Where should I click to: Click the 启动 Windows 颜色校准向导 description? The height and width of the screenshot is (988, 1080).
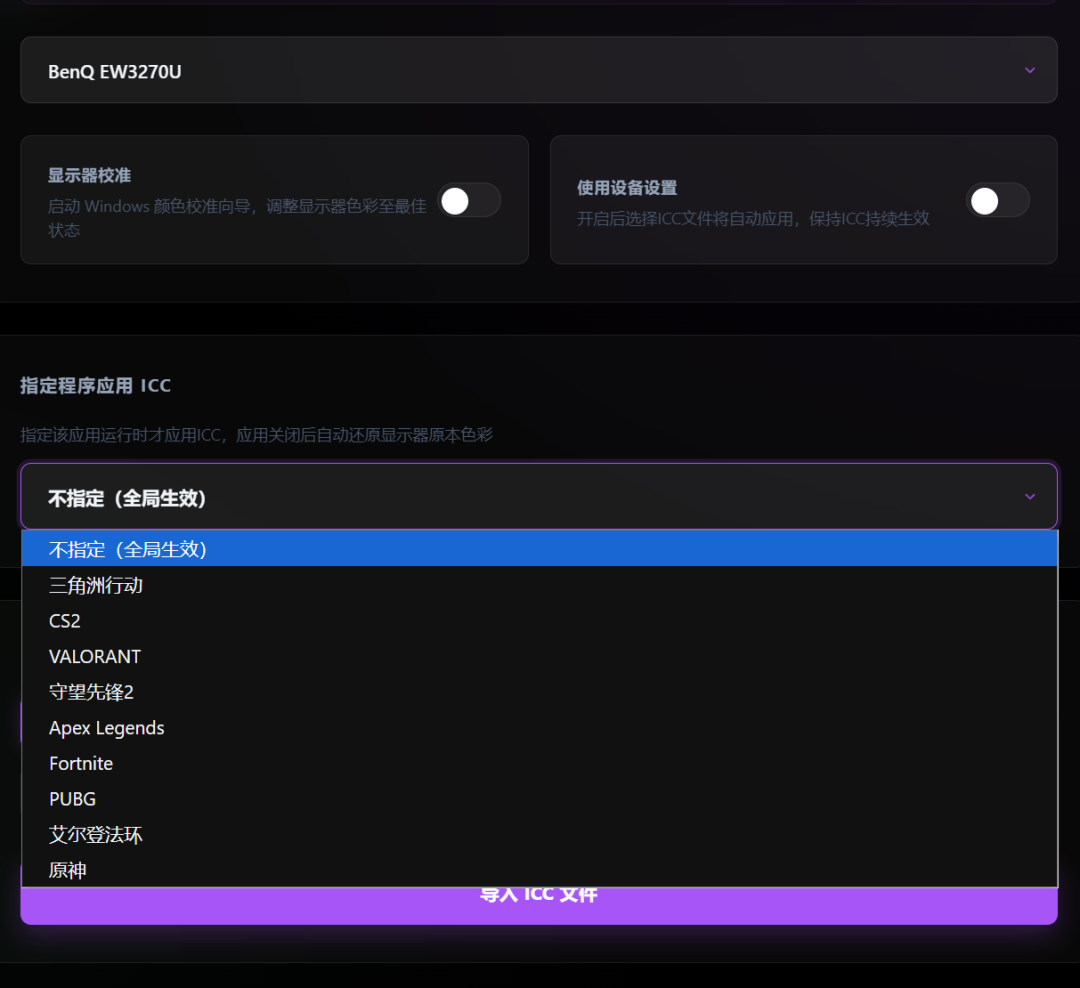point(237,218)
